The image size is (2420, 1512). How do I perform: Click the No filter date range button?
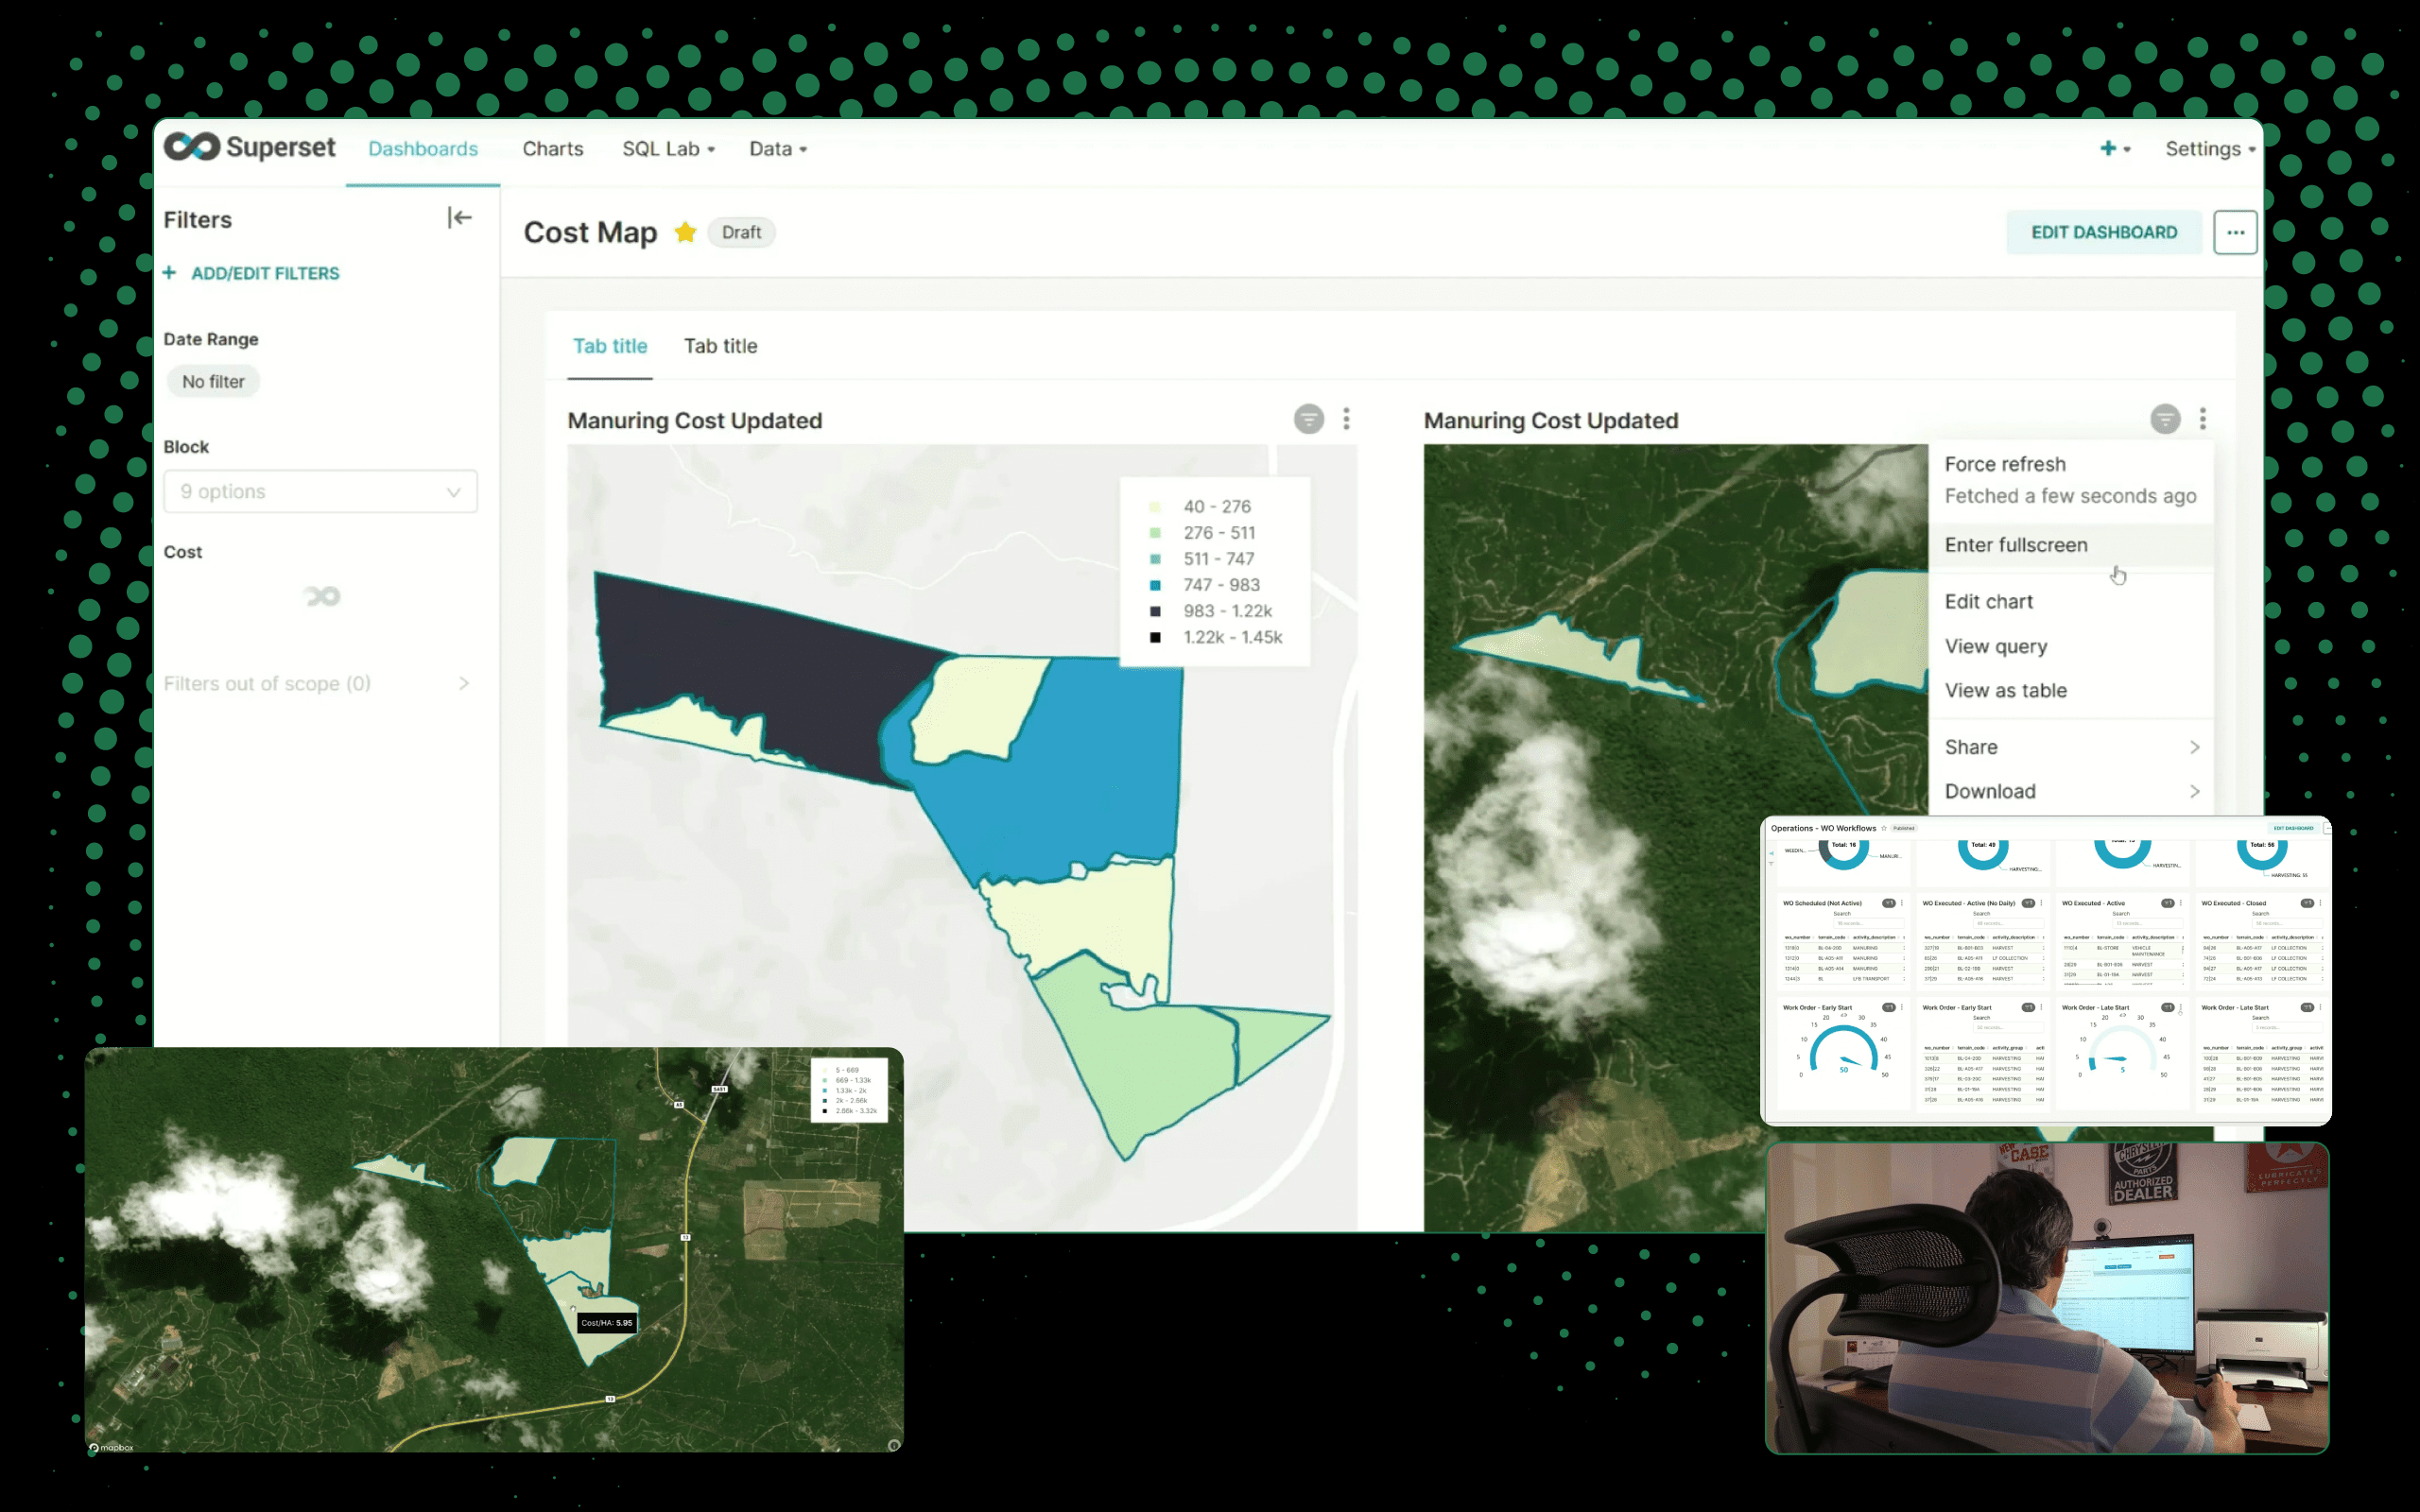(x=213, y=382)
